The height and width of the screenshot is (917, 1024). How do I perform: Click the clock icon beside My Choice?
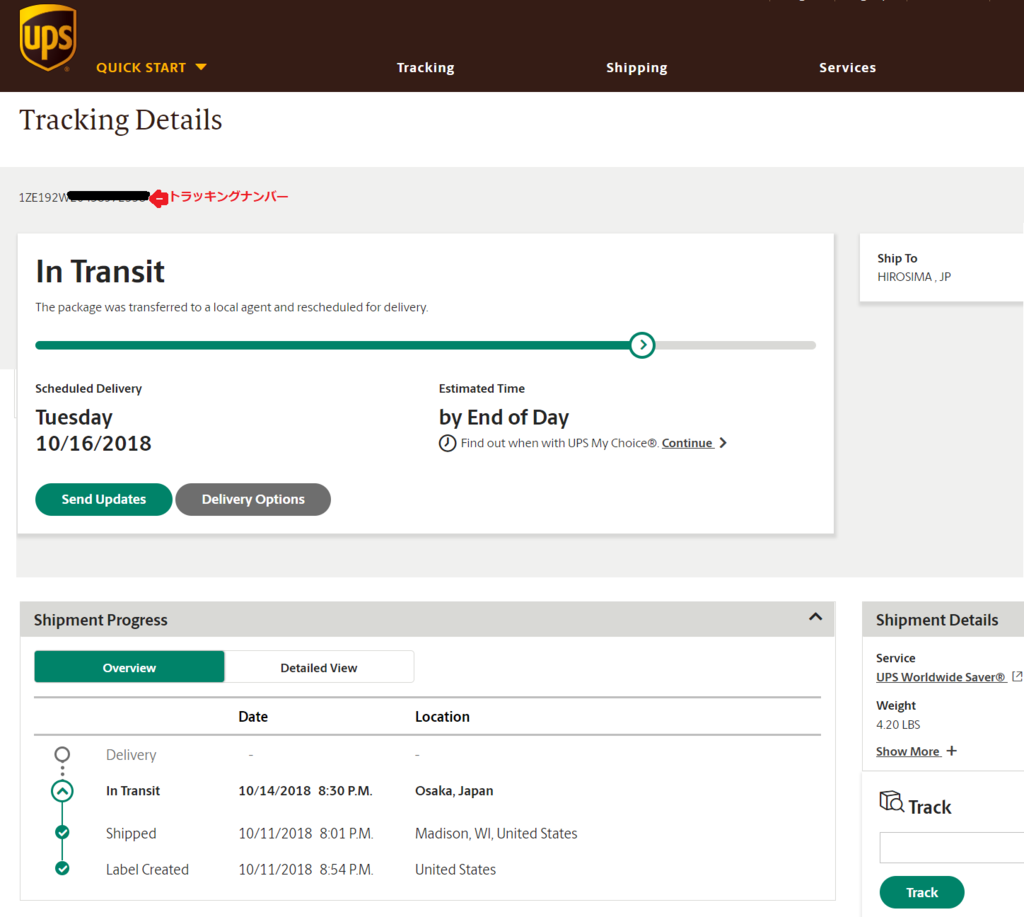coord(447,443)
